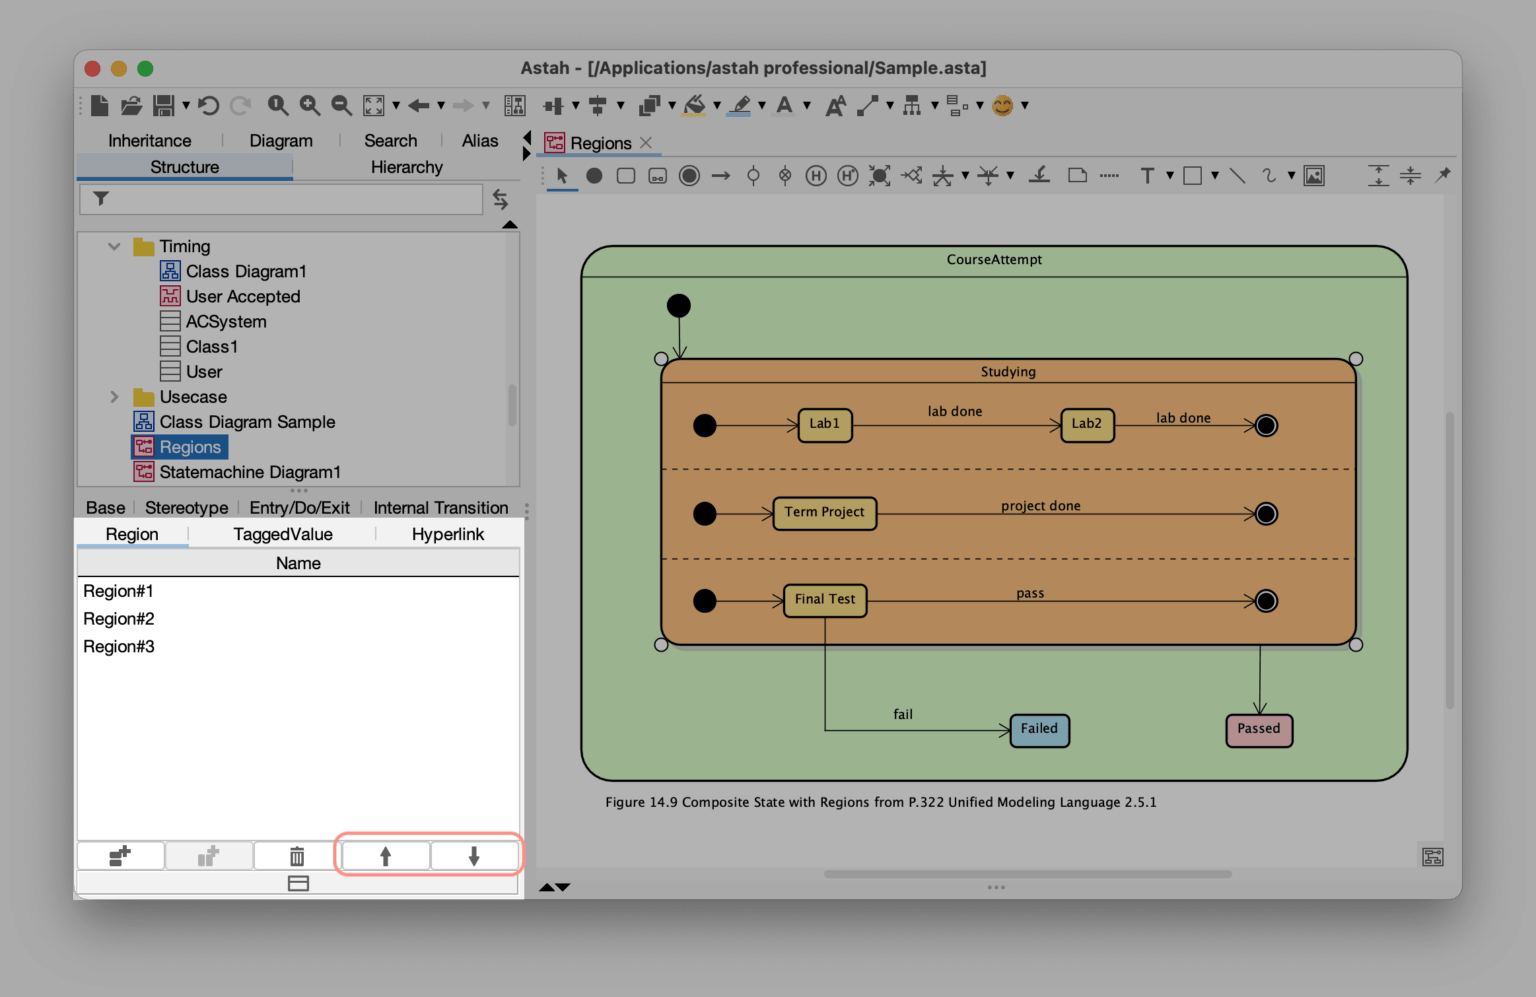The width and height of the screenshot is (1536, 997).
Task: Click the Zoom In magnifier icon
Action: pyautogui.click(x=310, y=105)
